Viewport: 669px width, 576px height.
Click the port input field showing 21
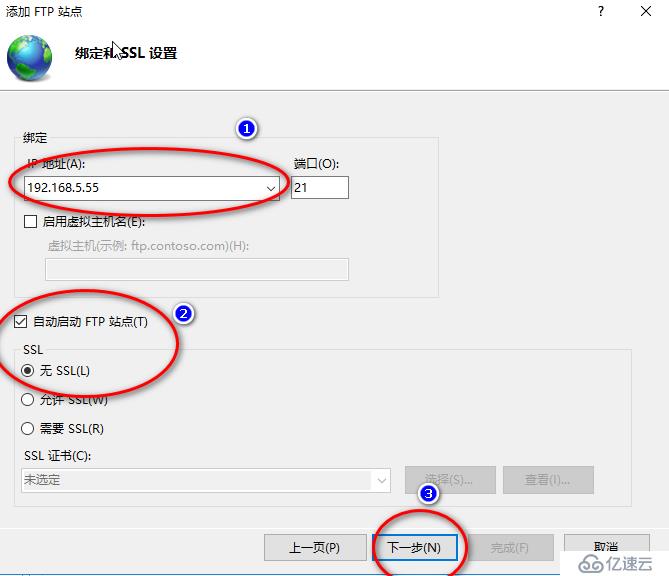(320, 187)
